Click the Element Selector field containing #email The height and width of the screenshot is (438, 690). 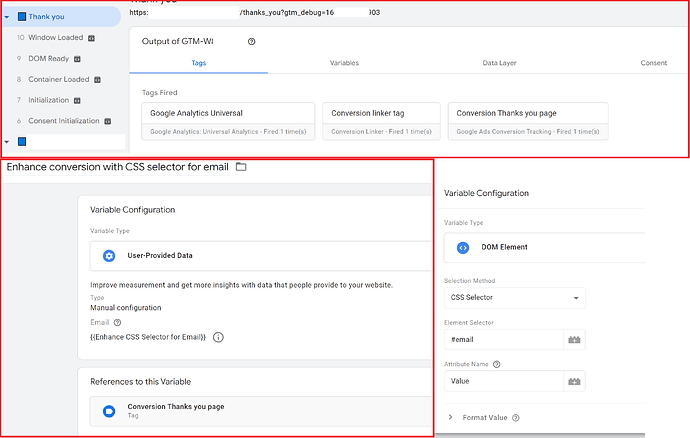pos(504,339)
